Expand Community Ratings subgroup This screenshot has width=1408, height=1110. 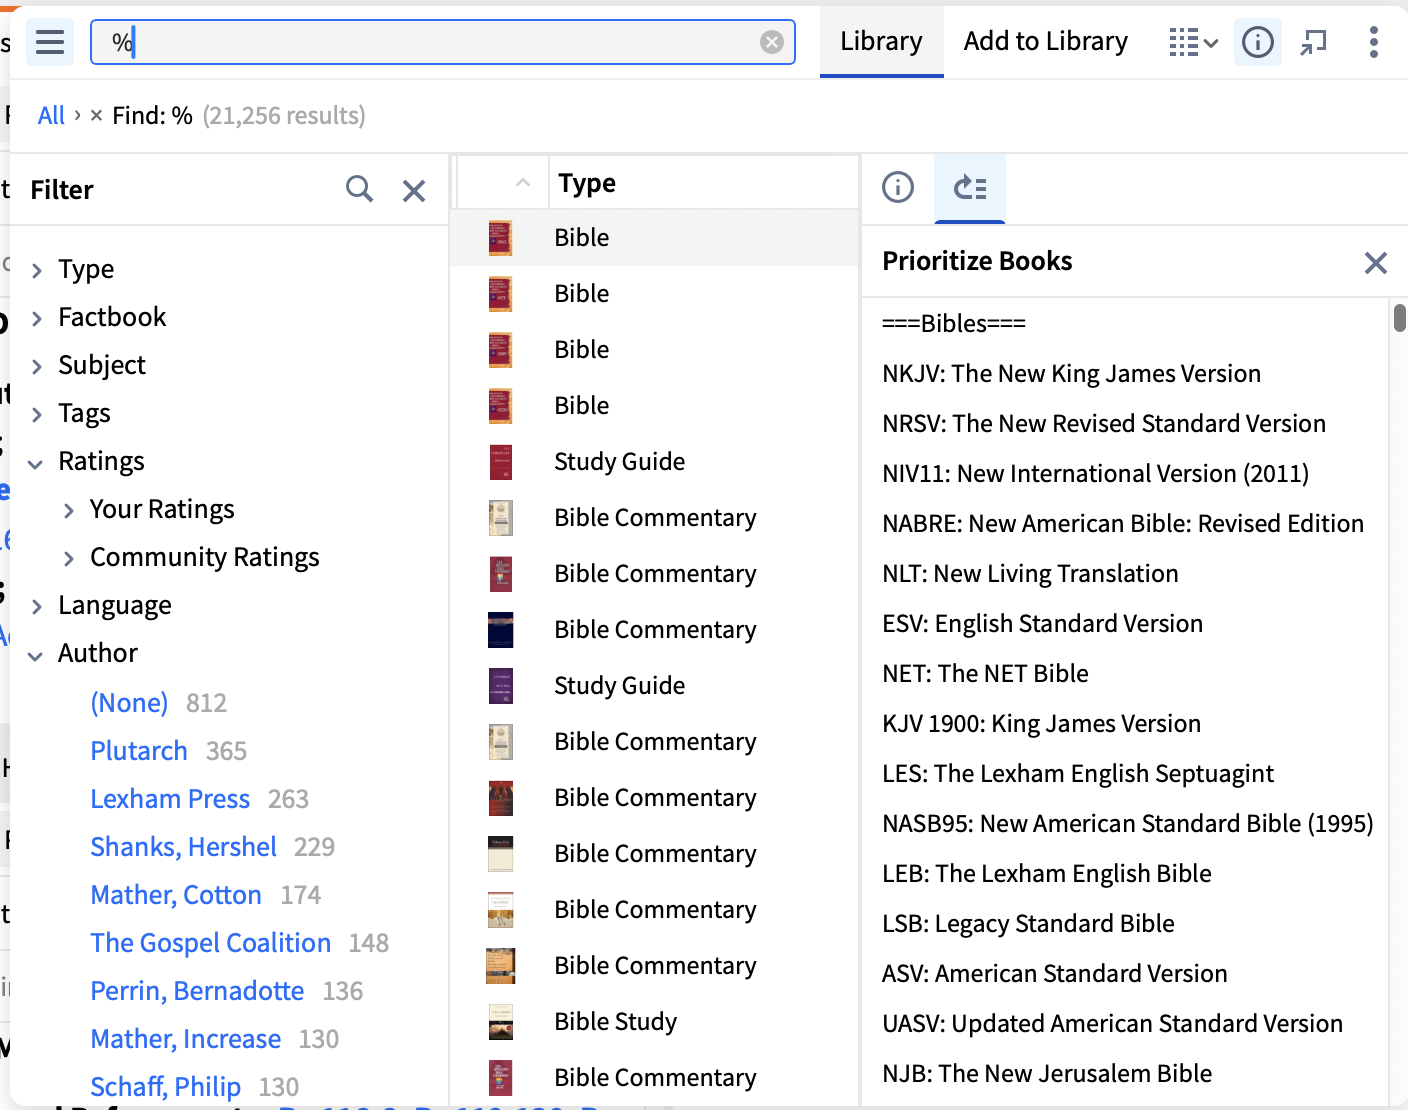69,558
